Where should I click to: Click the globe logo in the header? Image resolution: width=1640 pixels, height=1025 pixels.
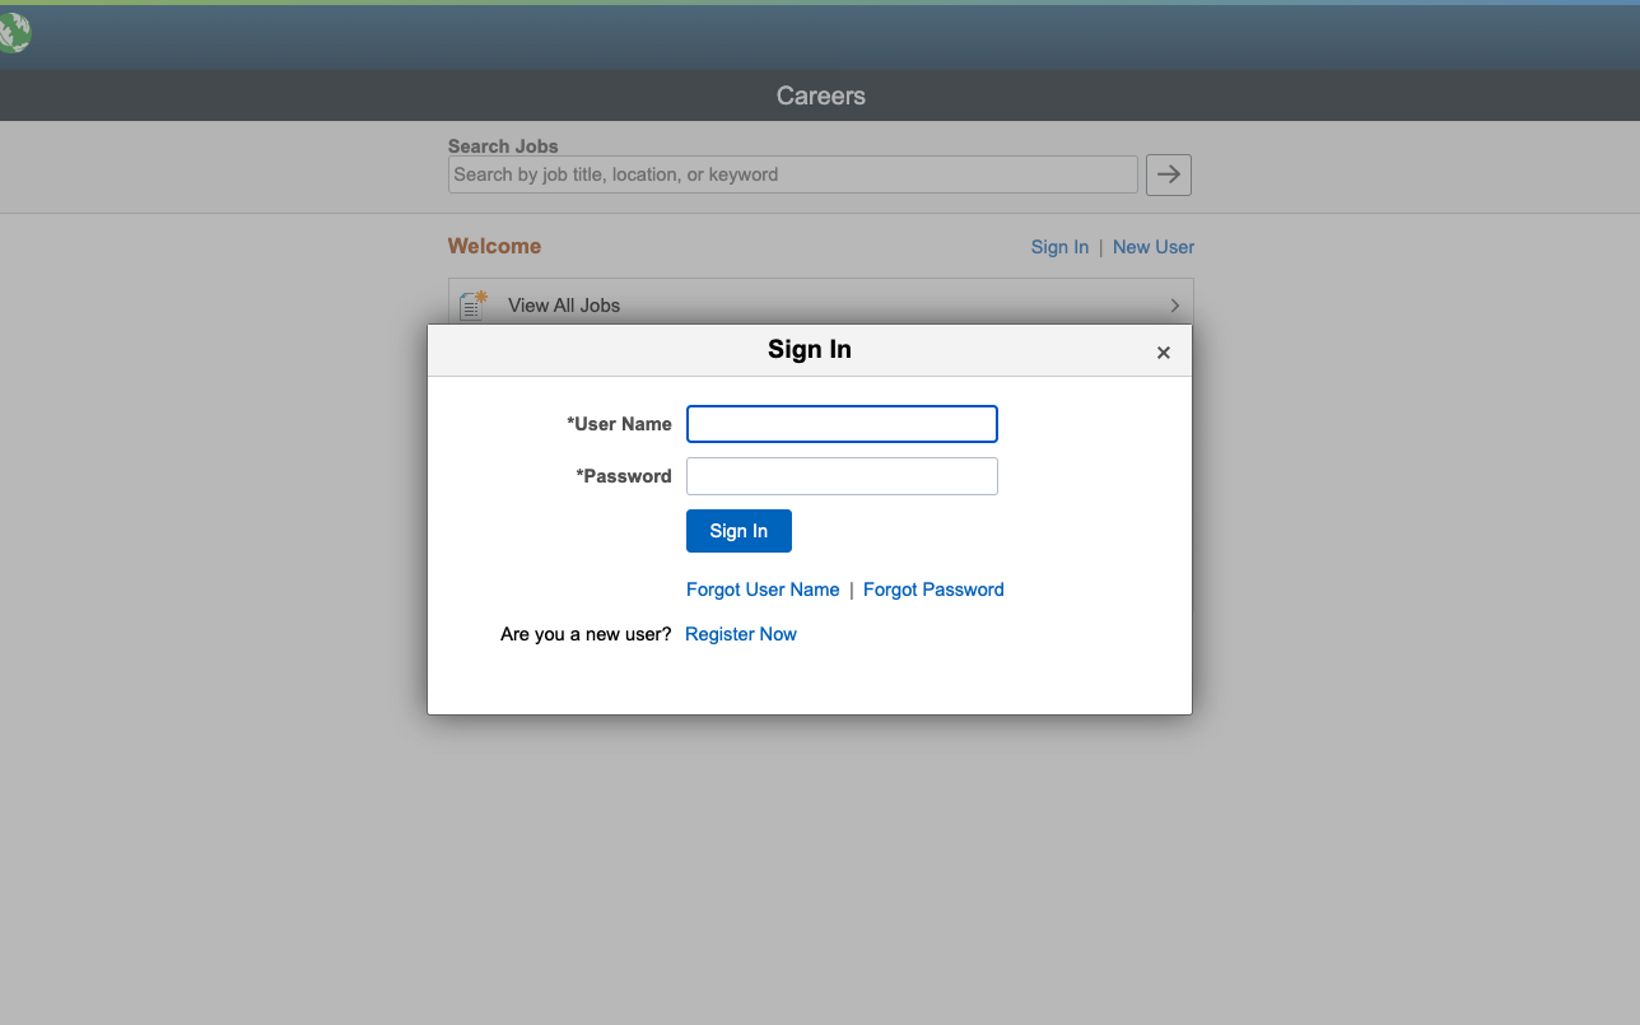coord(14,33)
